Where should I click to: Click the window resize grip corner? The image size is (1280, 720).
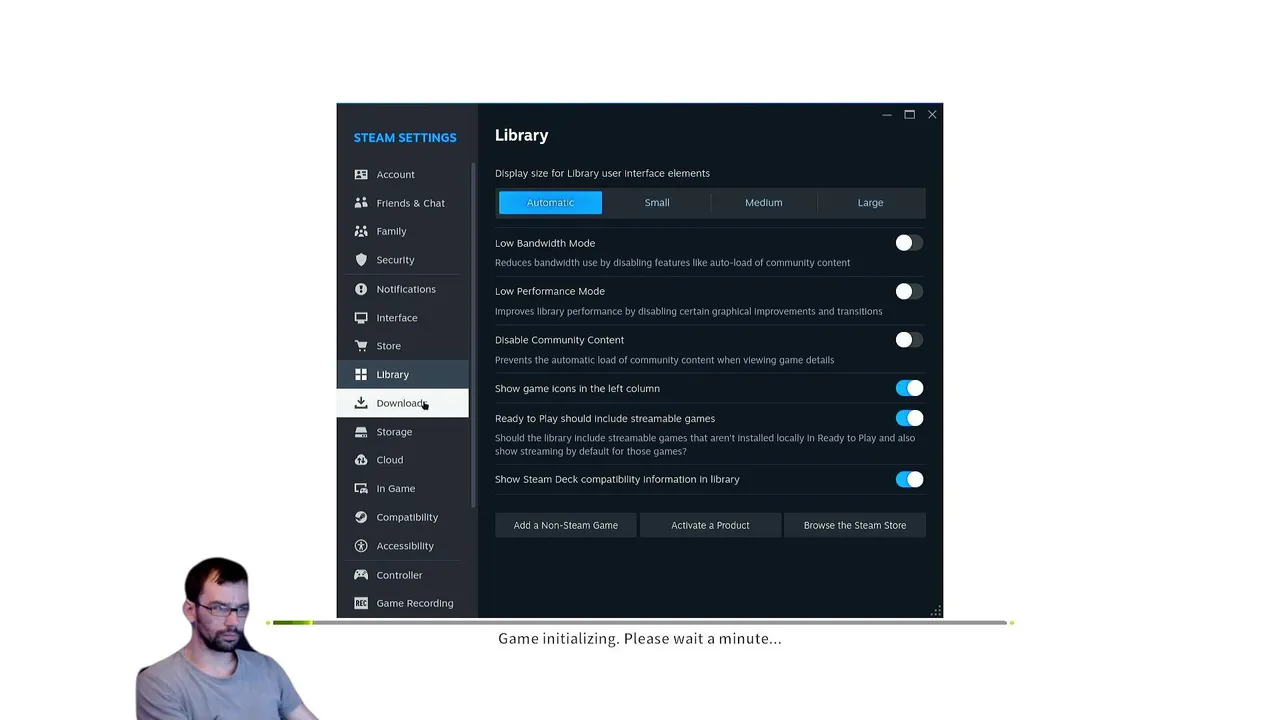[x=936, y=611]
